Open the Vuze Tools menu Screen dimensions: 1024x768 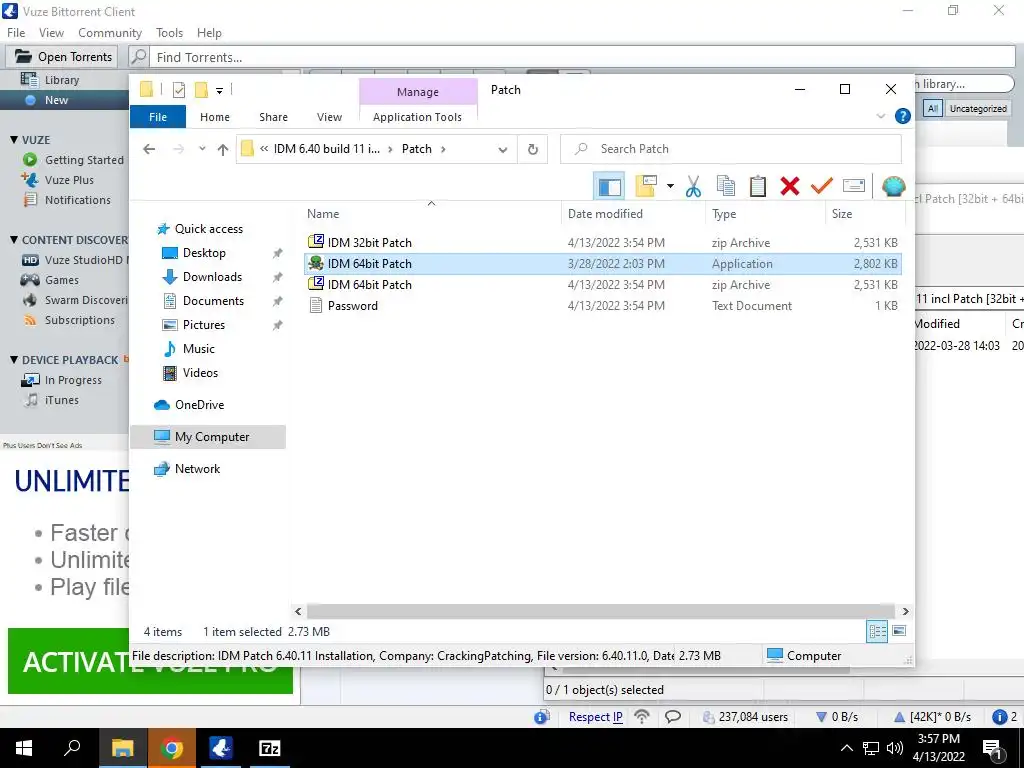169,33
